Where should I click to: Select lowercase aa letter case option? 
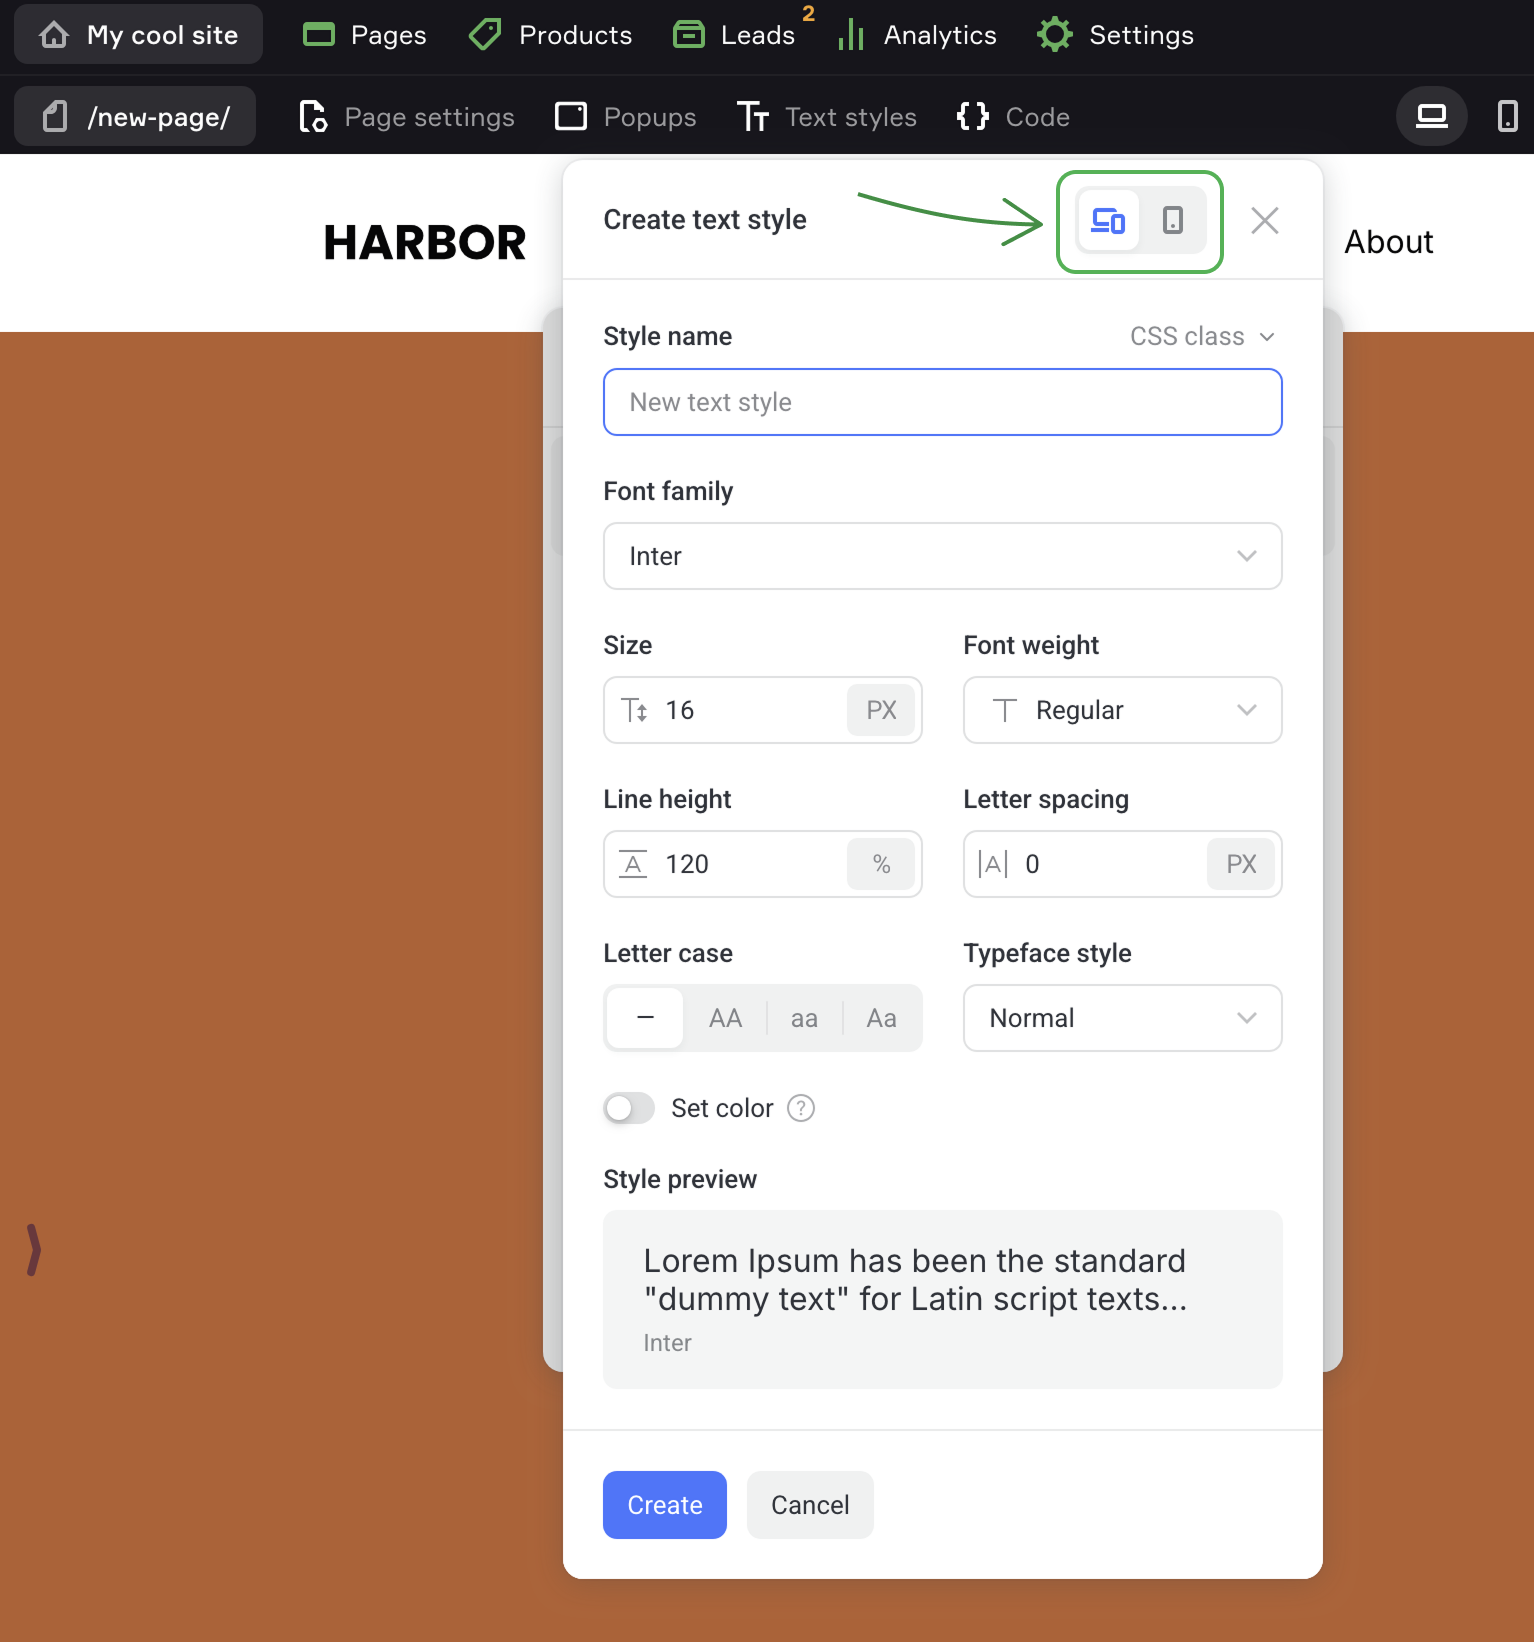pos(804,1018)
